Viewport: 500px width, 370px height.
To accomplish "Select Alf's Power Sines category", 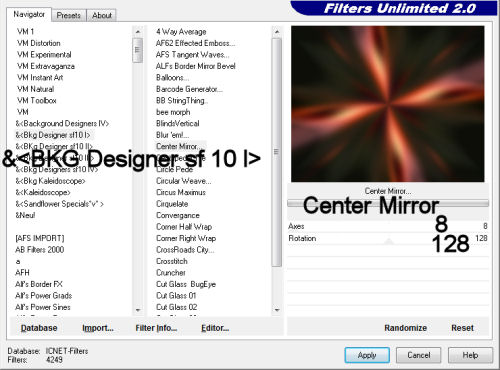I will [x=43, y=307].
